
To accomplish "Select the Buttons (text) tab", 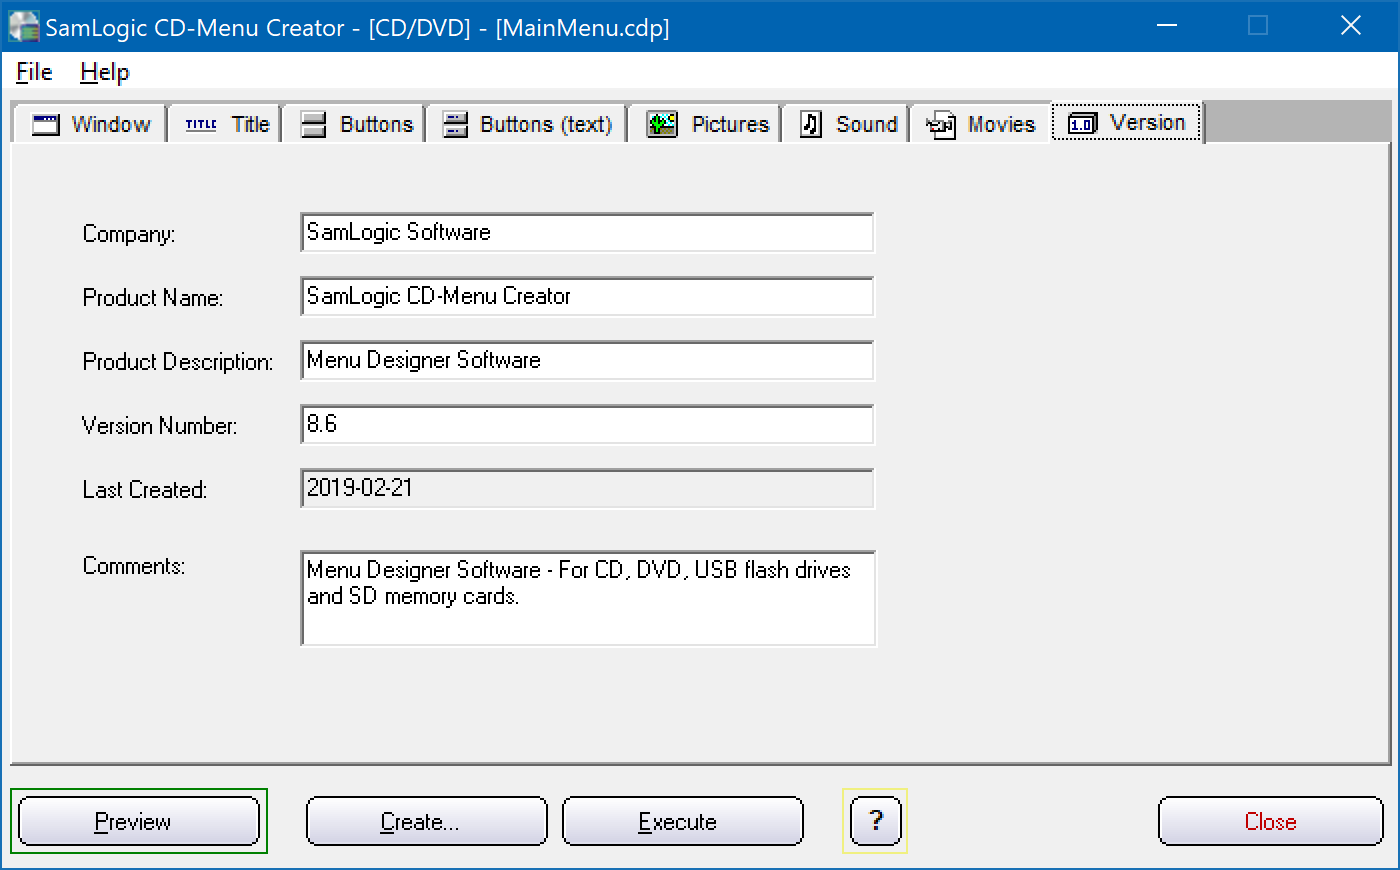I will (527, 124).
